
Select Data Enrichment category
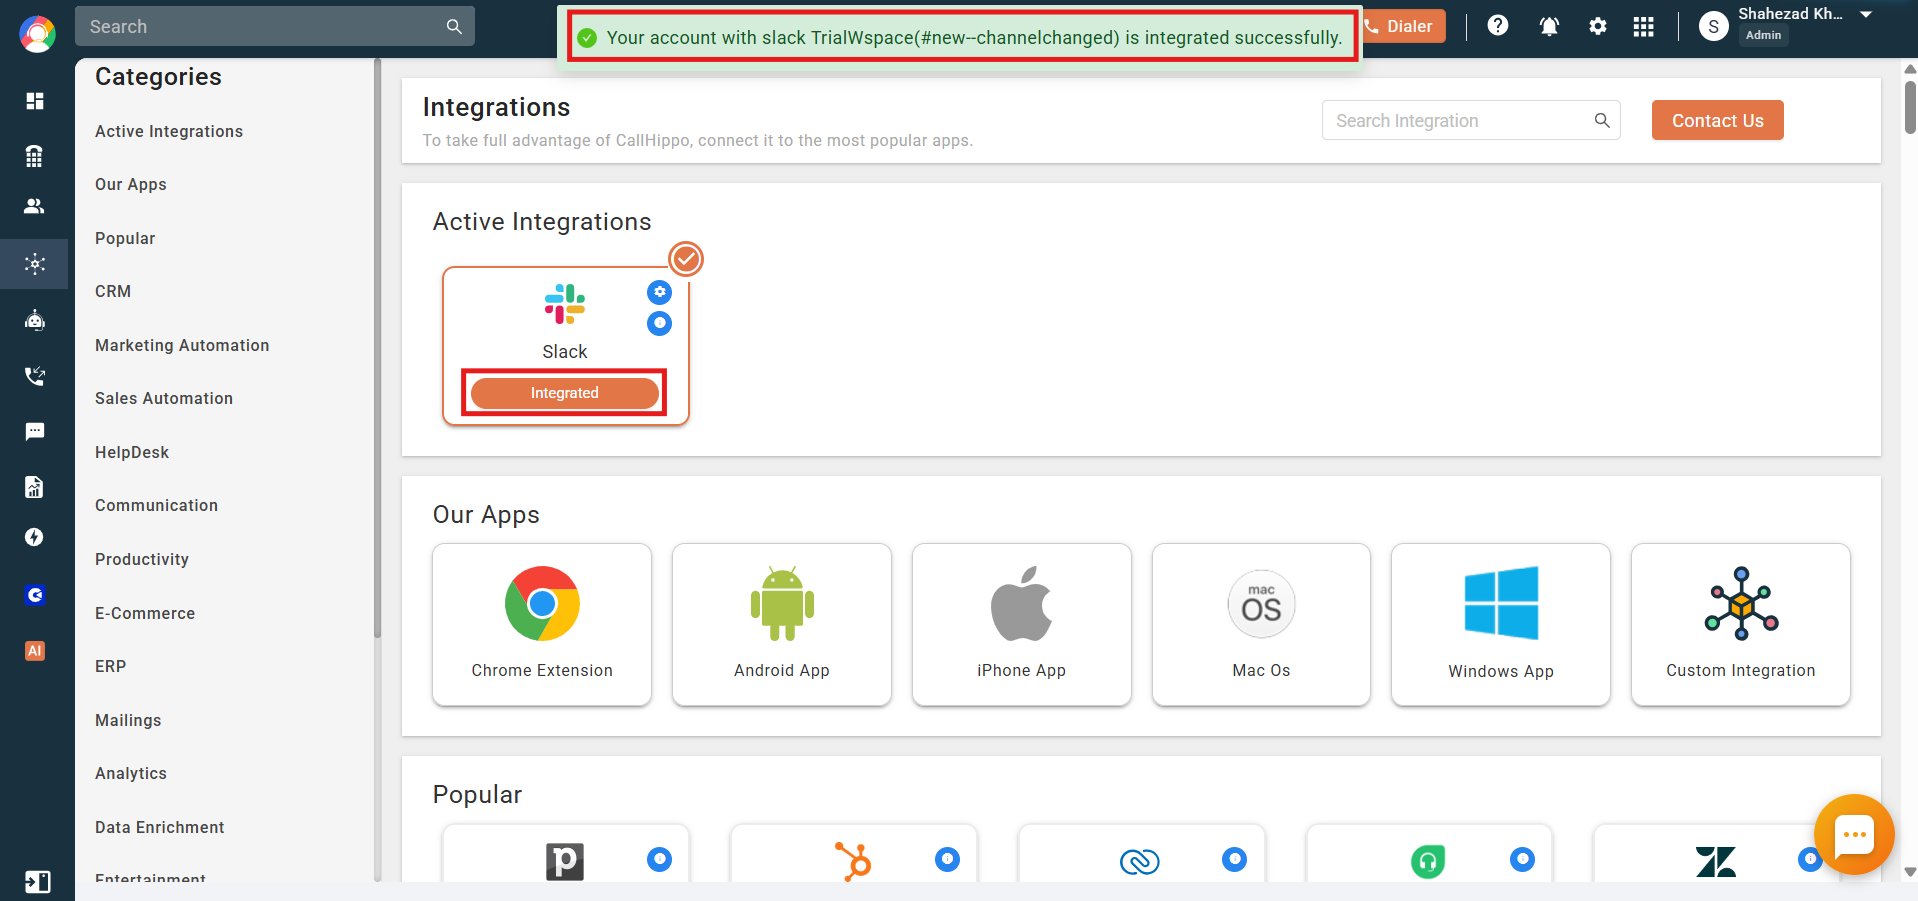click(160, 828)
